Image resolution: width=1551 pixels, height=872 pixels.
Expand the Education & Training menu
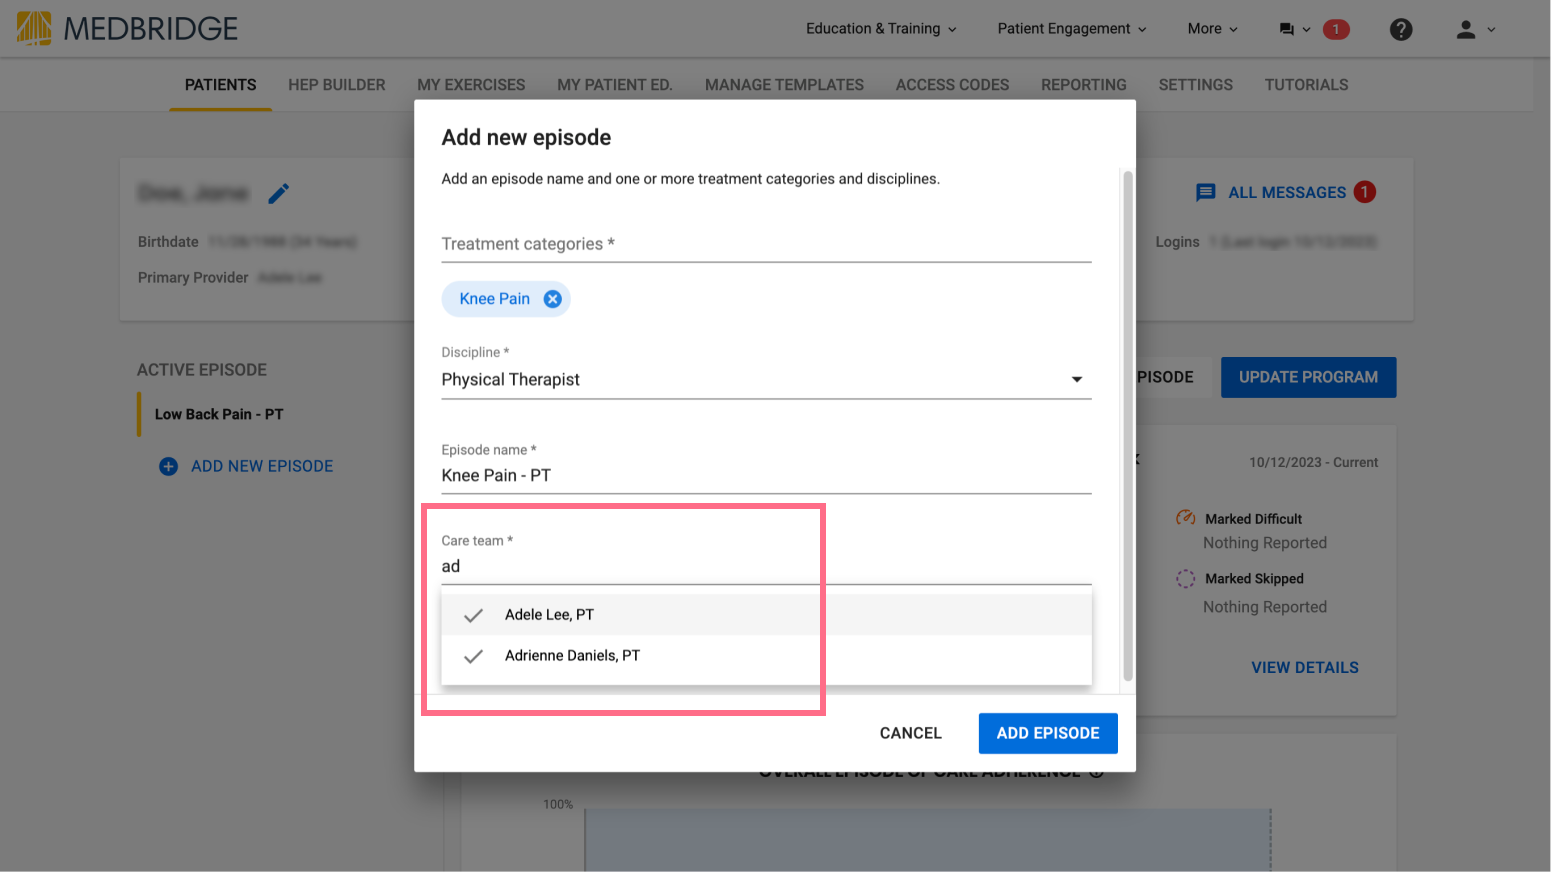pos(881,29)
